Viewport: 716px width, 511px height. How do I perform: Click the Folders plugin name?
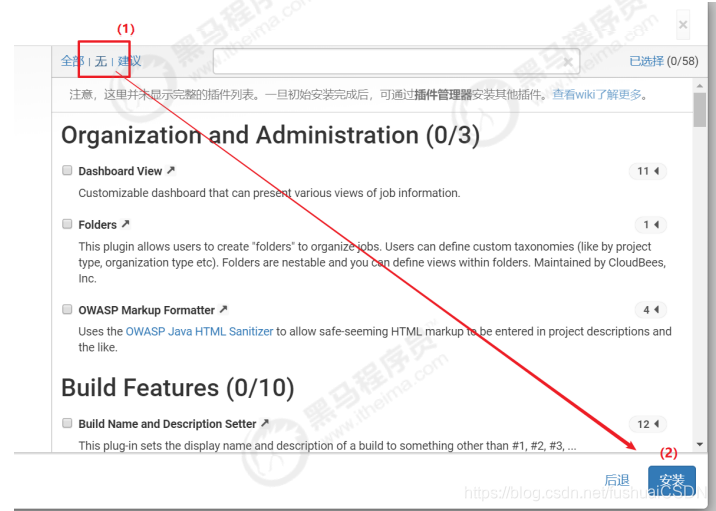click(x=98, y=225)
